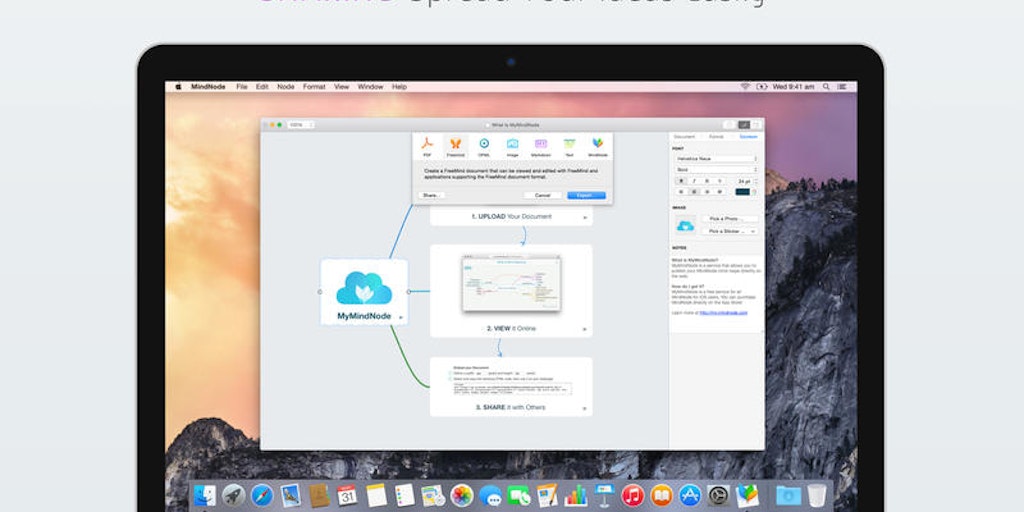The width and height of the screenshot is (1024, 512).
Task: Select Image export format icon
Action: click(513, 145)
